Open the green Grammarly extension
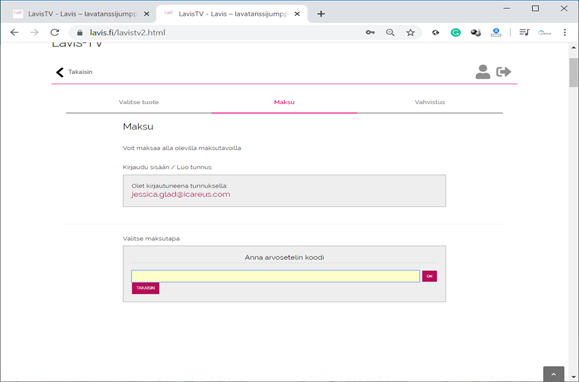This screenshot has width=579, height=382. 456,32
